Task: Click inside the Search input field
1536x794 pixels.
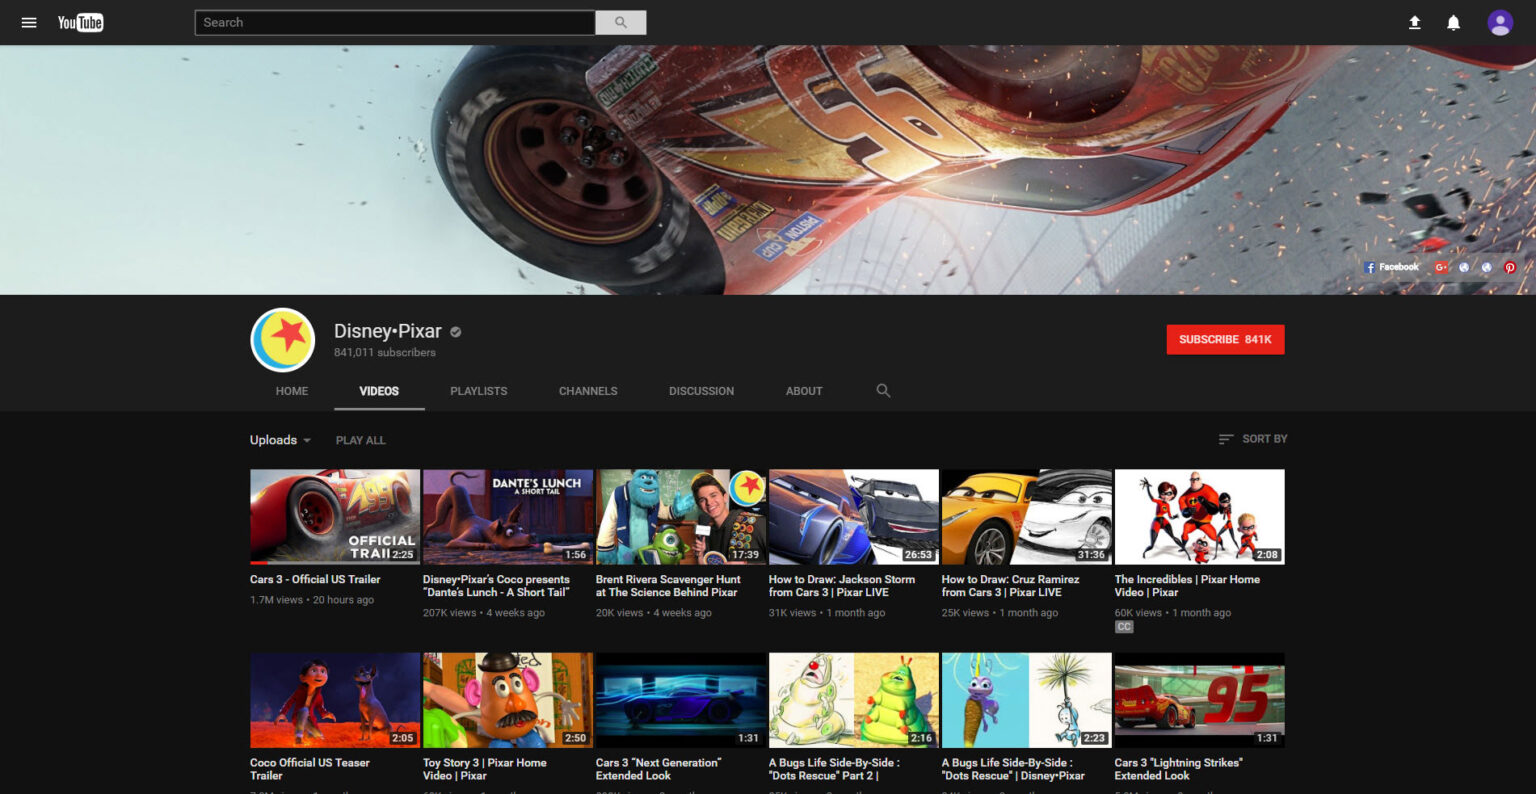Action: click(x=395, y=22)
